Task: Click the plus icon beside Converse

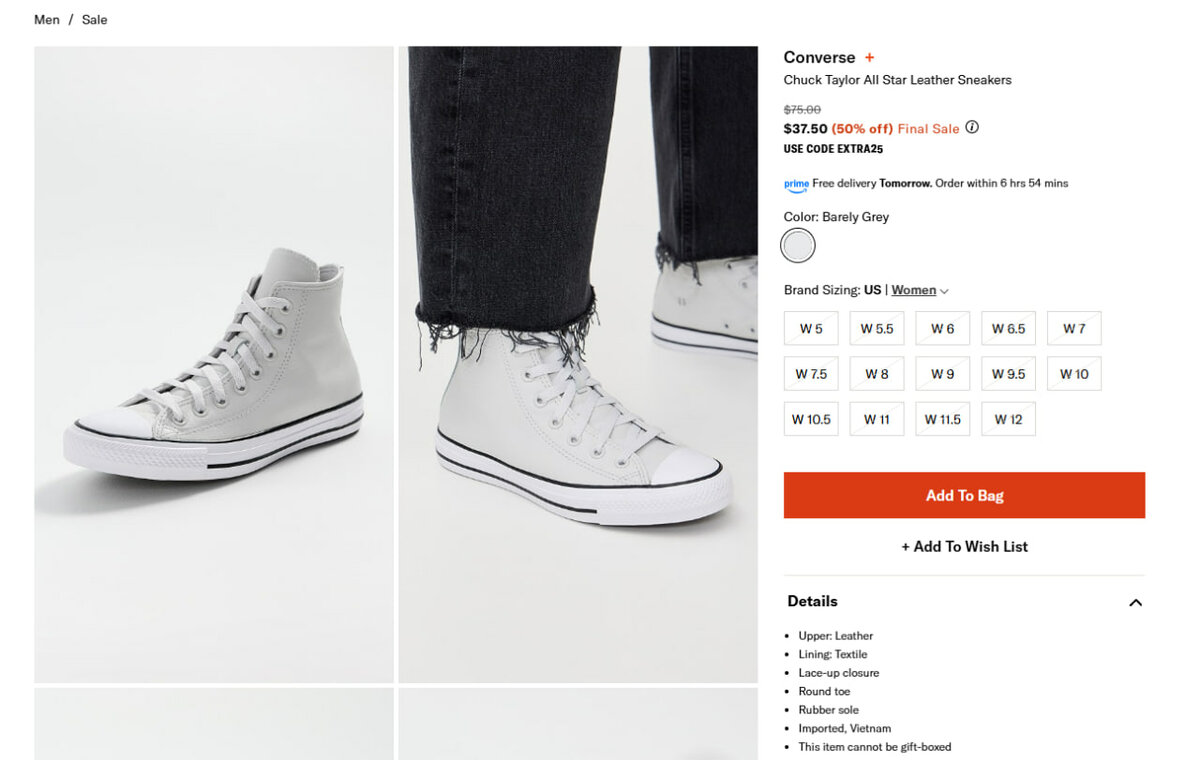Action: point(870,58)
